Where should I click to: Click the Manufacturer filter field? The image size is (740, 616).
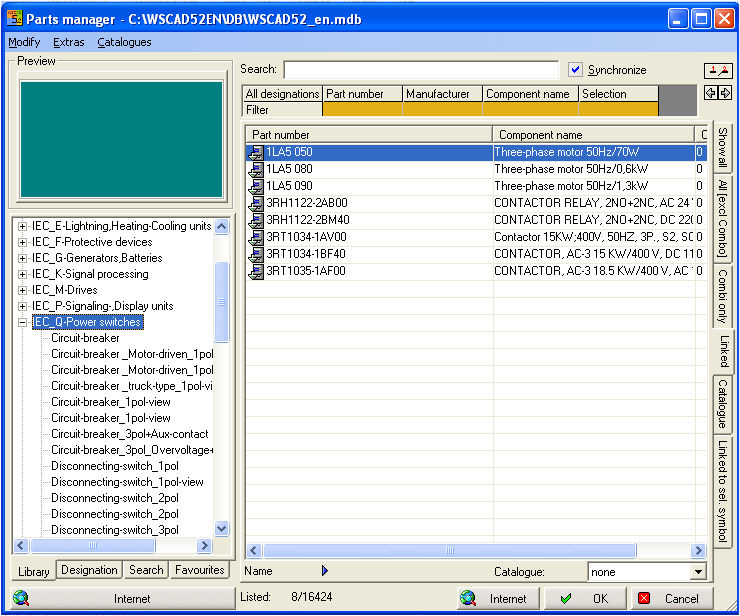(443, 110)
